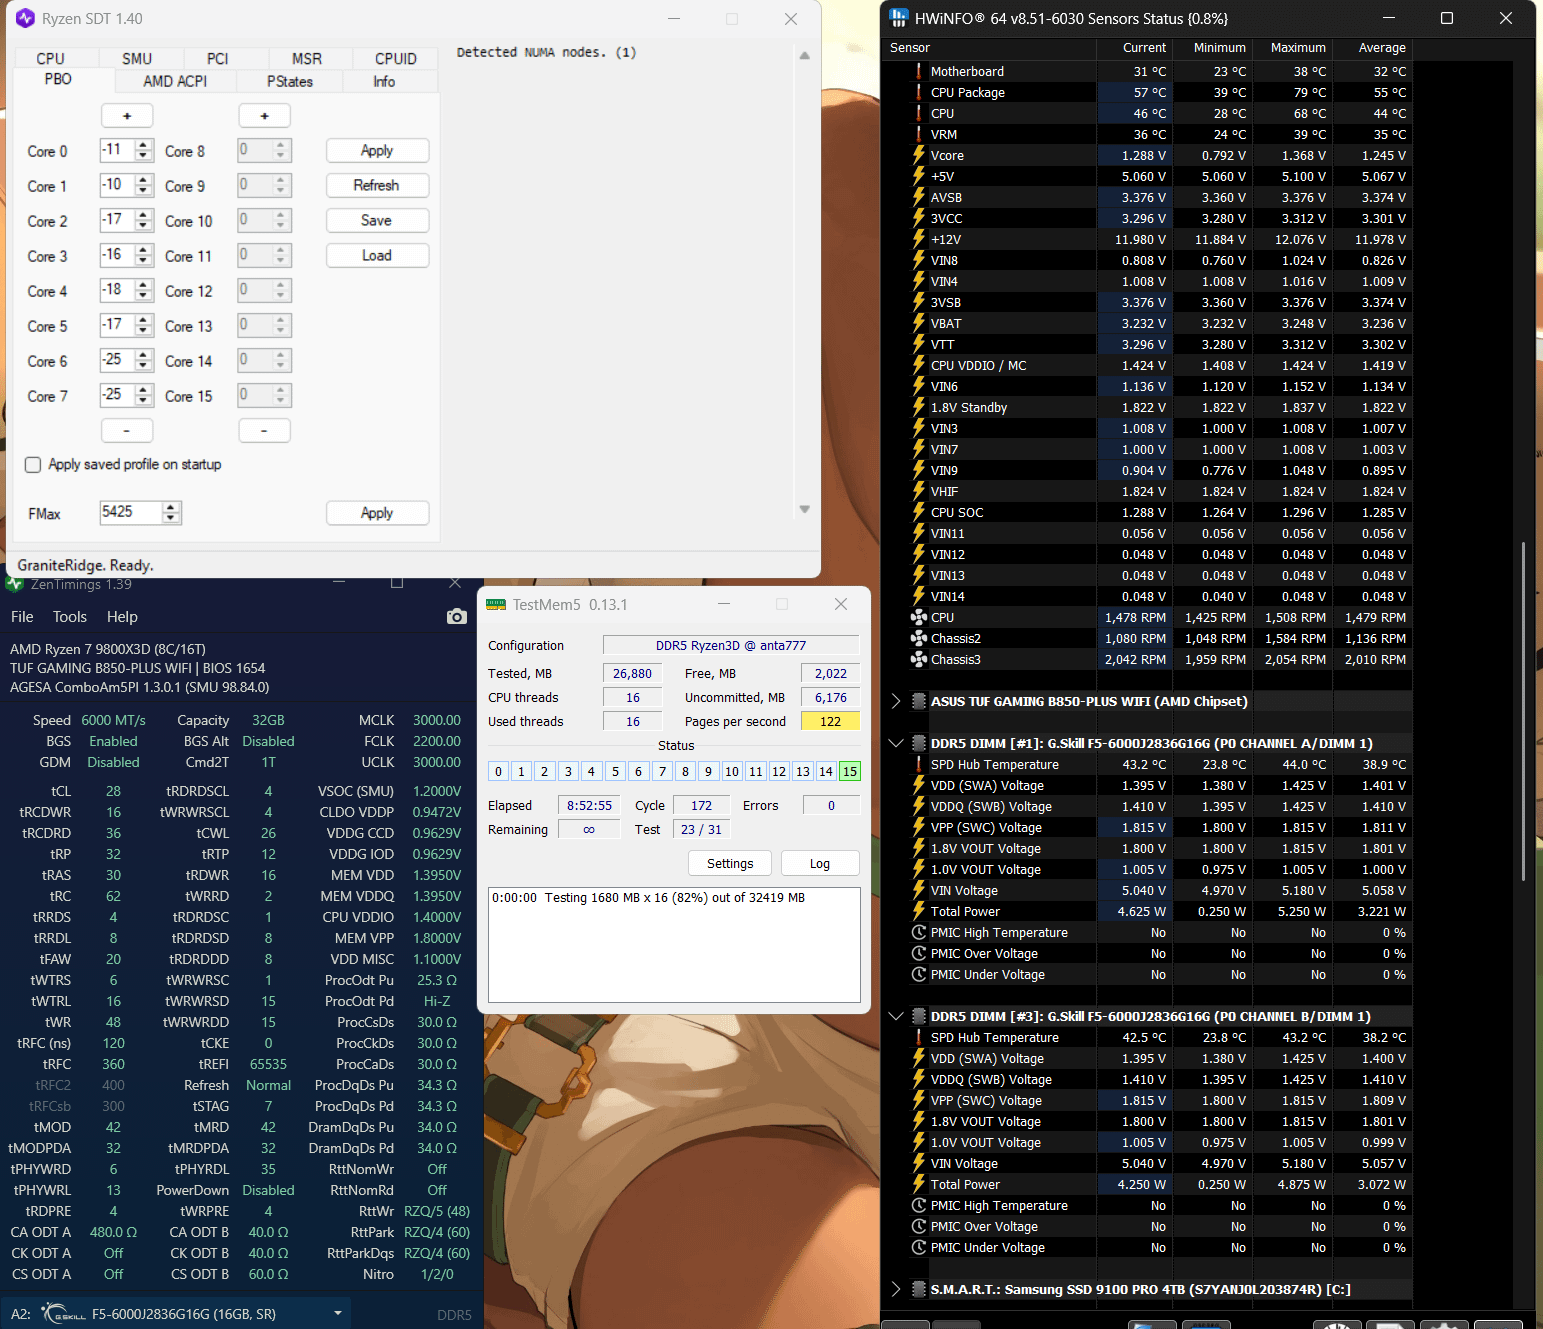Open the PCI tab in Ryzen SDT
The width and height of the screenshot is (1543, 1329).
point(218,59)
